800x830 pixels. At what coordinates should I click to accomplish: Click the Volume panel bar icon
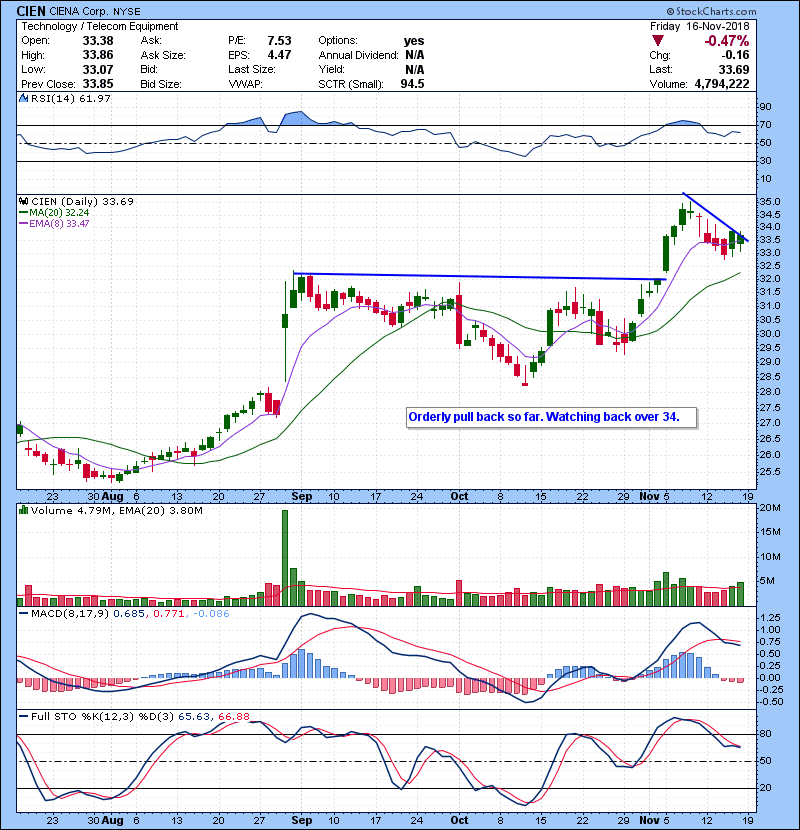click(23, 510)
